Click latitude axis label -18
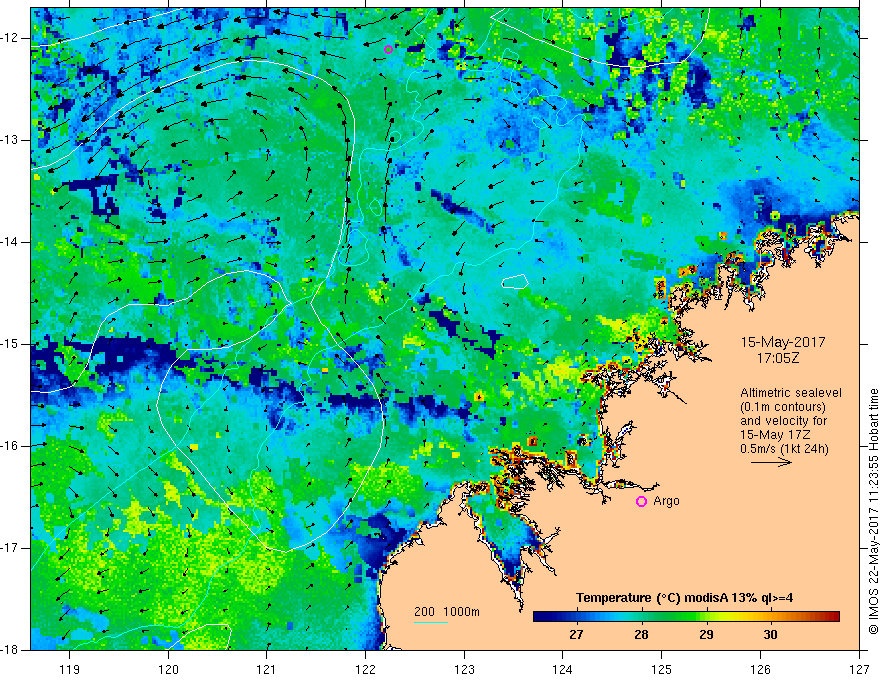The image size is (880, 680). pyautogui.click(x=10, y=650)
